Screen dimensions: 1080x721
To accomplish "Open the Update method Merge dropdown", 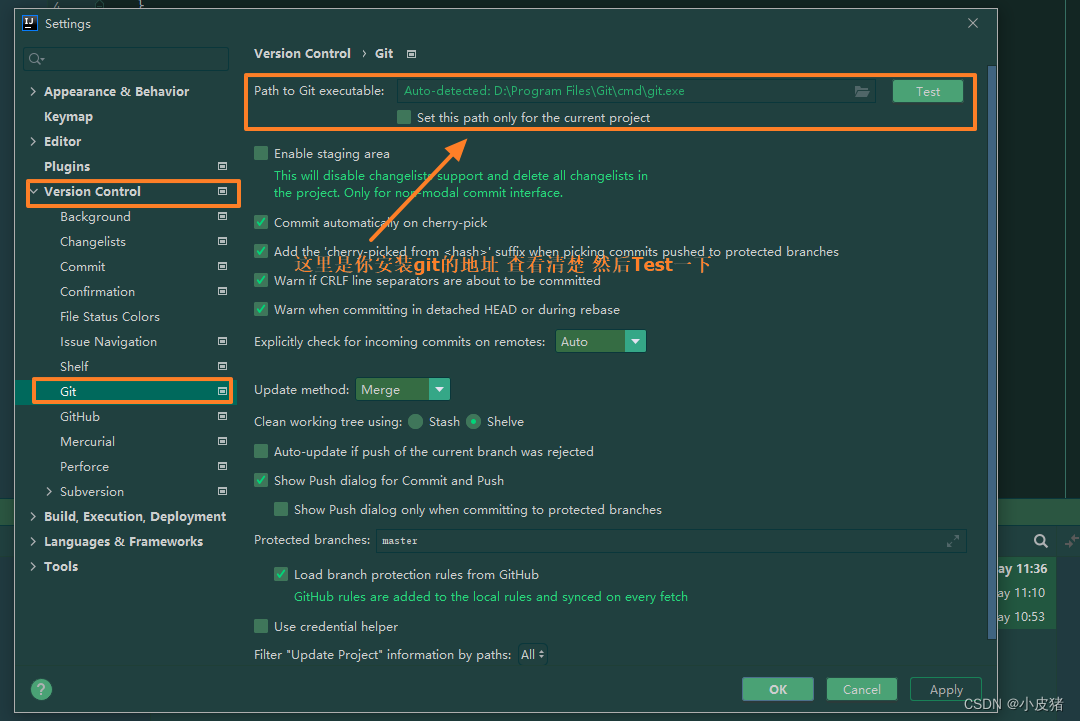I will tap(403, 390).
